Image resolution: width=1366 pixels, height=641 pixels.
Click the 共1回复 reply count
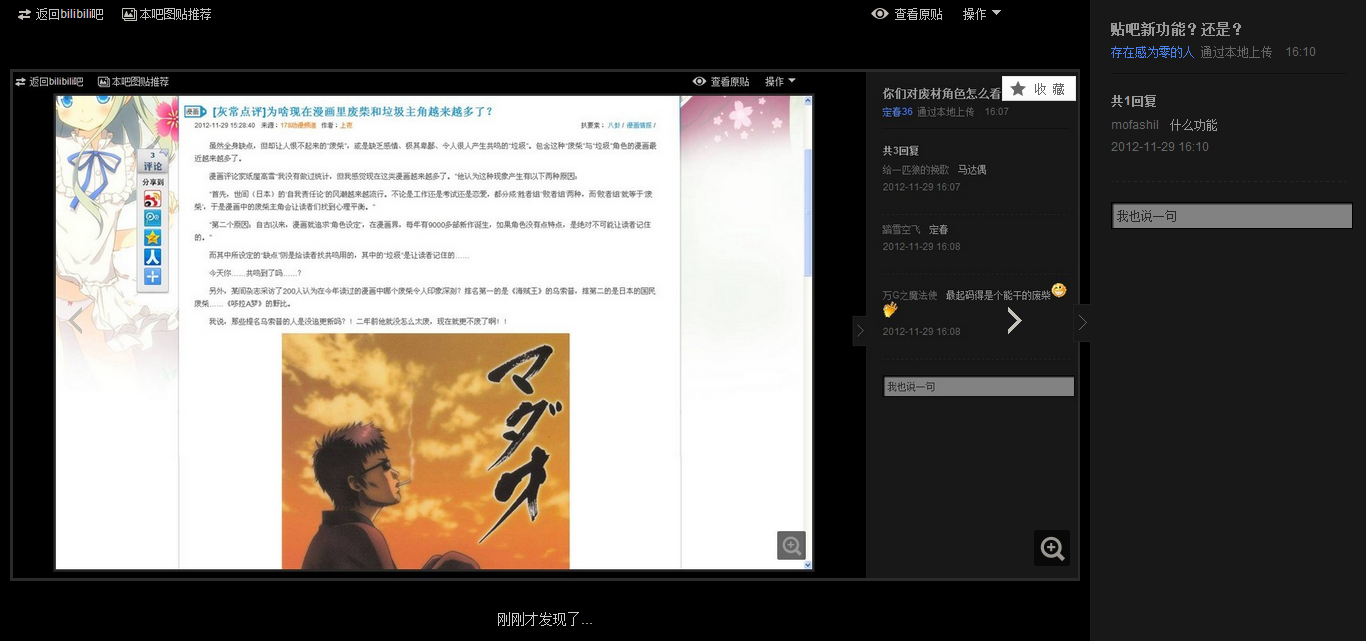pos(1133,101)
